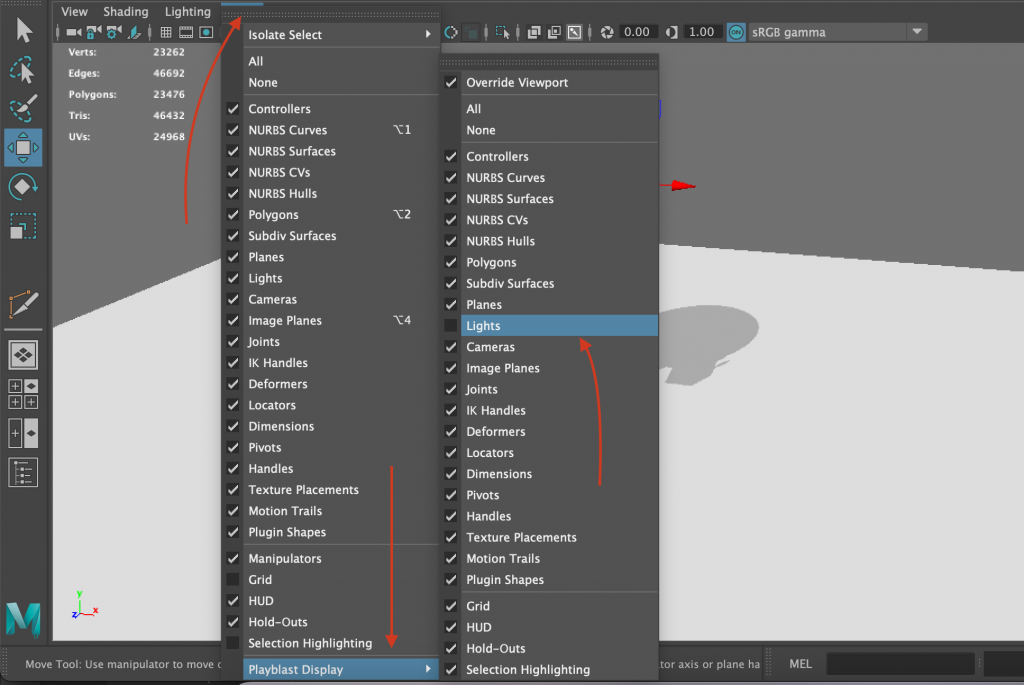Screen dimensions: 1024x685
Task: Select the arrow Select tool
Action: tap(23, 30)
